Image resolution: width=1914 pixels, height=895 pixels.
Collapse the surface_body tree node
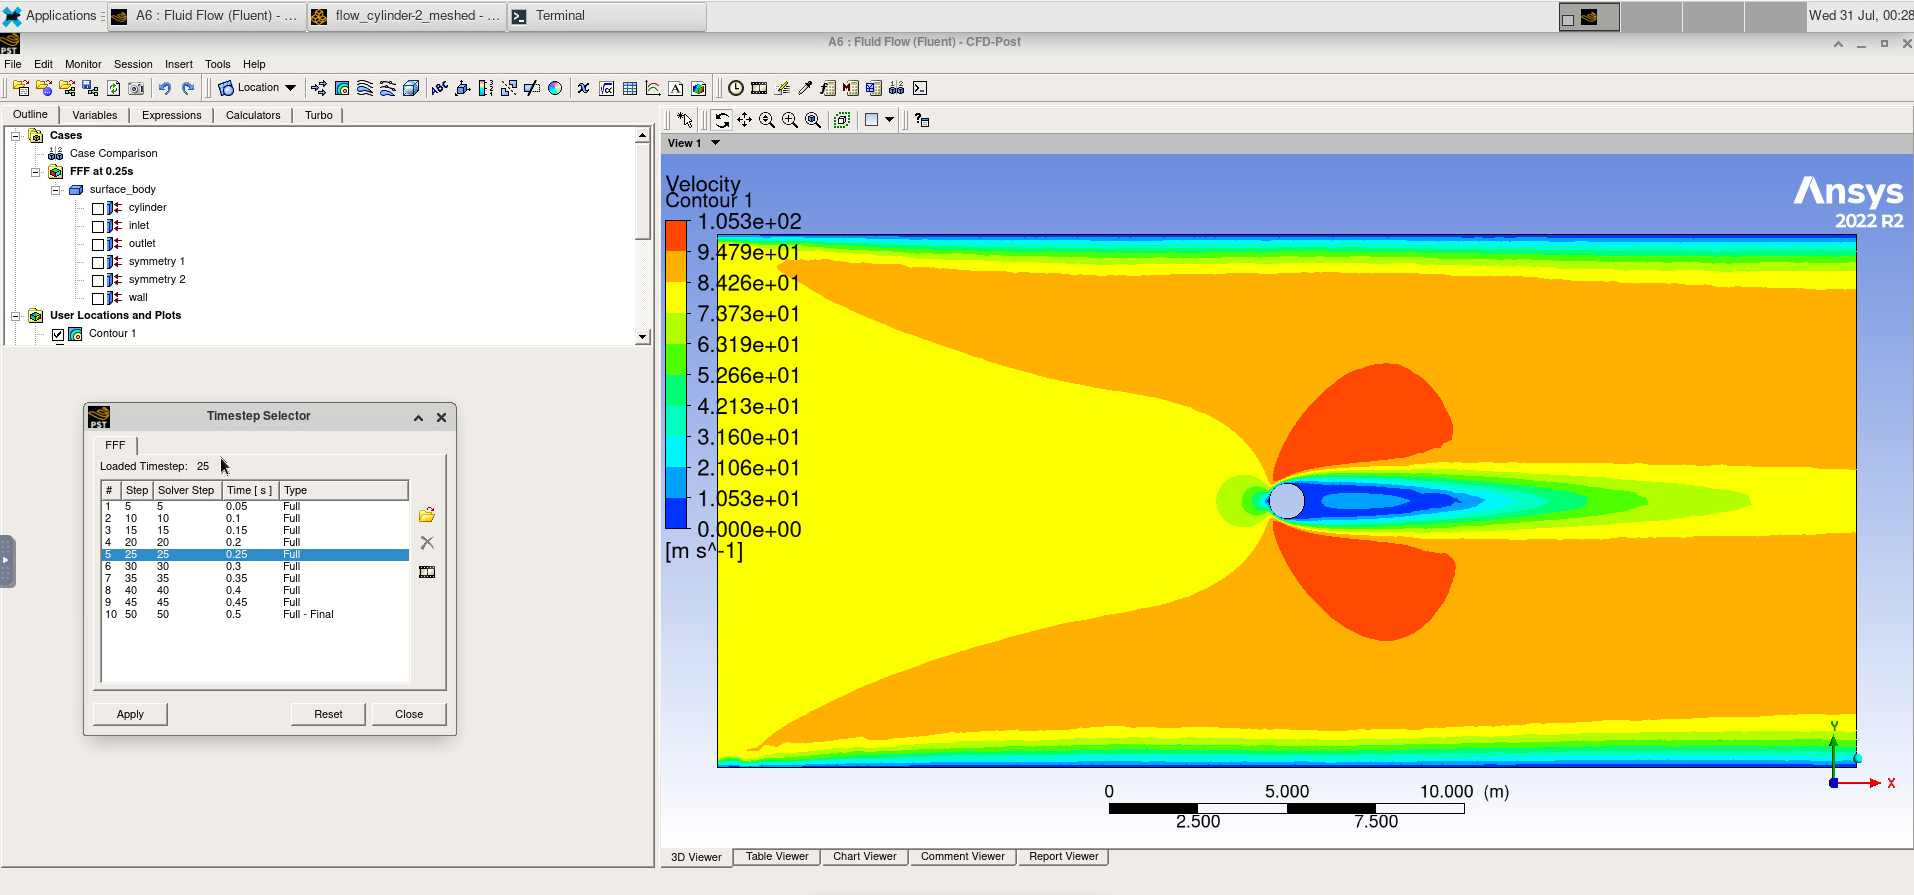coord(56,189)
